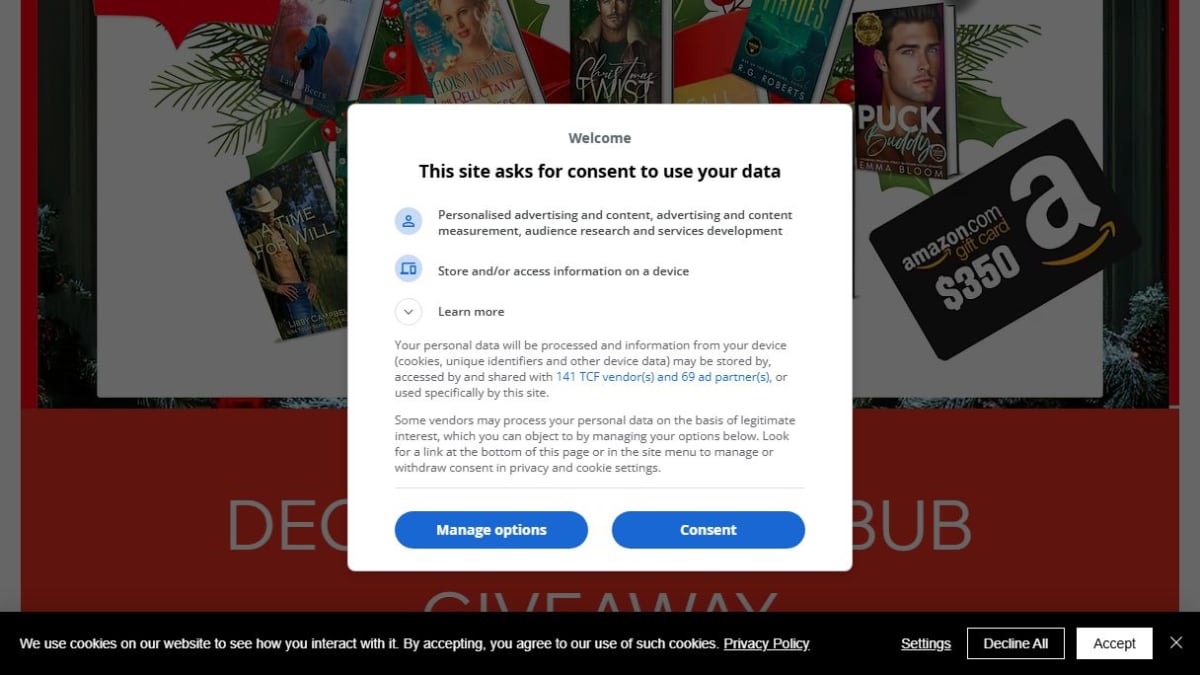The height and width of the screenshot is (675, 1200).
Task: Click Decline All cookies button
Action: (1016, 644)
